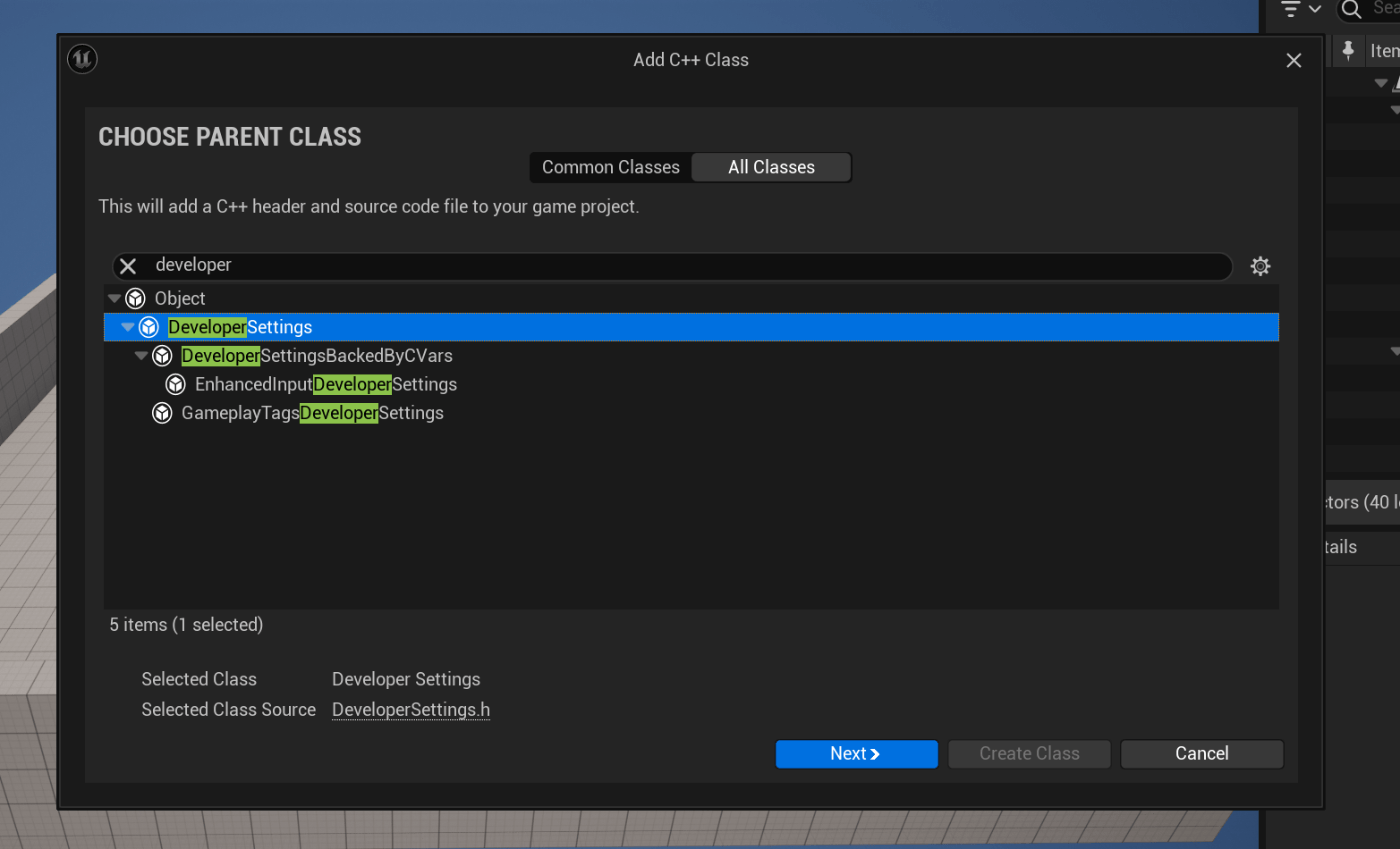
Task: Open the Outliner filter icon dropdown
Action: (1301, 9)
